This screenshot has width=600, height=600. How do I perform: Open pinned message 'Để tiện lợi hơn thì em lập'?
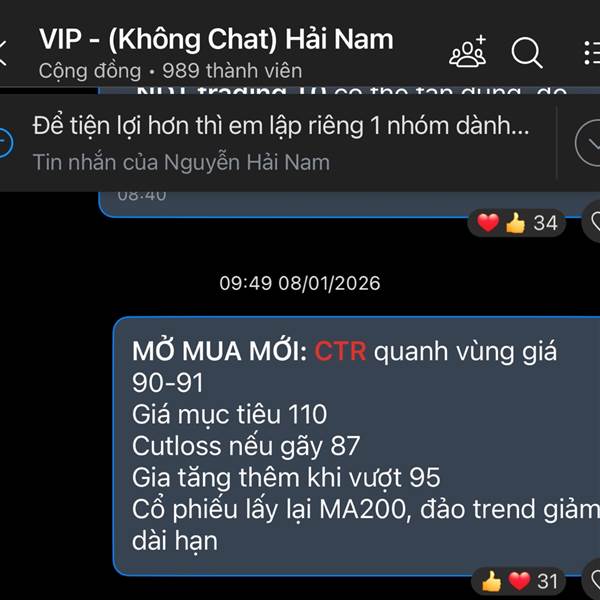[281, 126]
